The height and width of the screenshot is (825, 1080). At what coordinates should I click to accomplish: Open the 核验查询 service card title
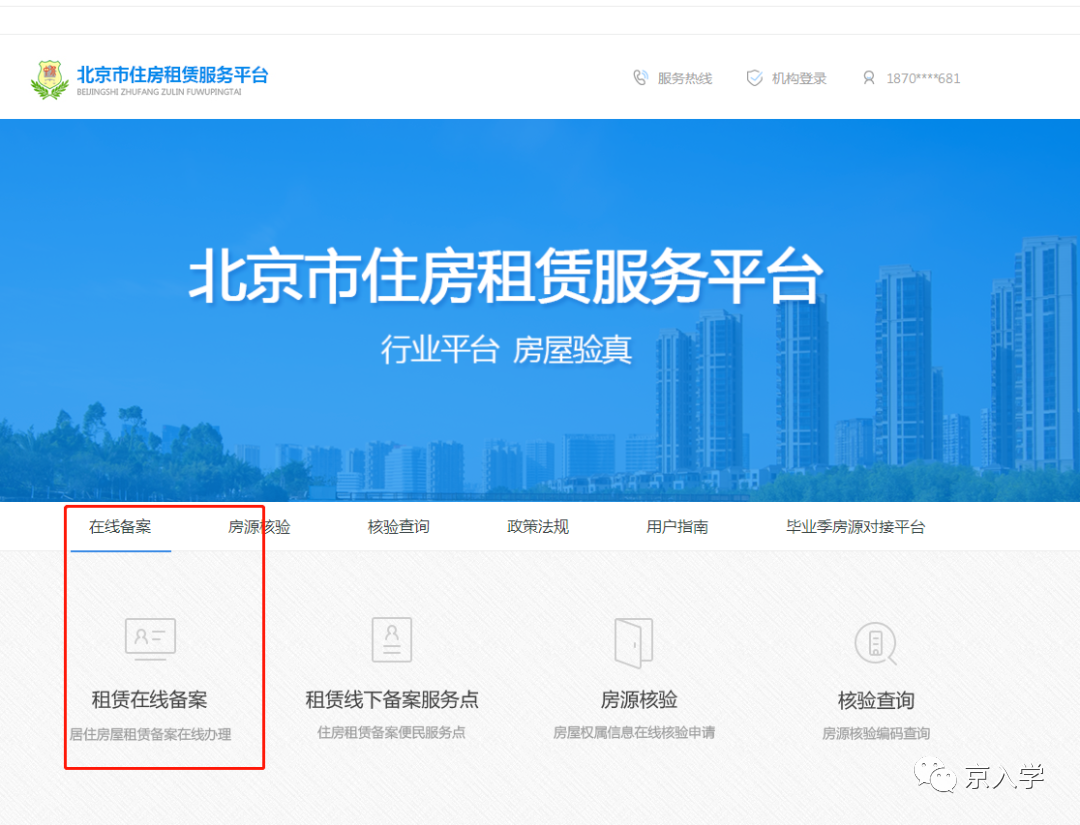876,700
